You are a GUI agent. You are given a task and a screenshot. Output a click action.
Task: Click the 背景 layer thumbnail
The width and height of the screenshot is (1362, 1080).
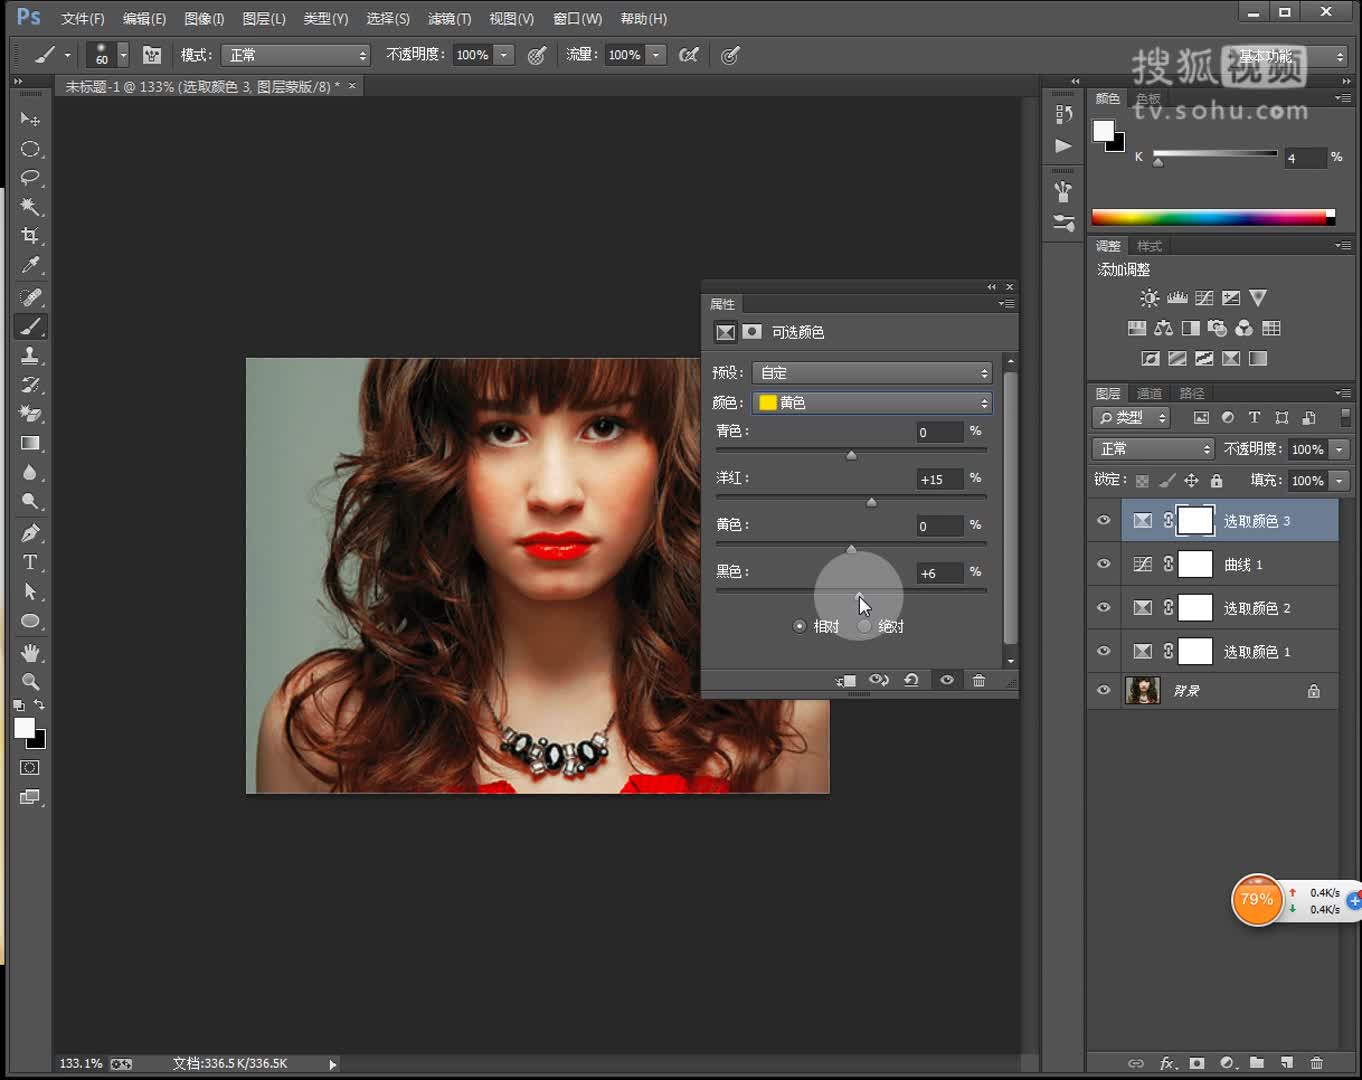[1142, 690]
